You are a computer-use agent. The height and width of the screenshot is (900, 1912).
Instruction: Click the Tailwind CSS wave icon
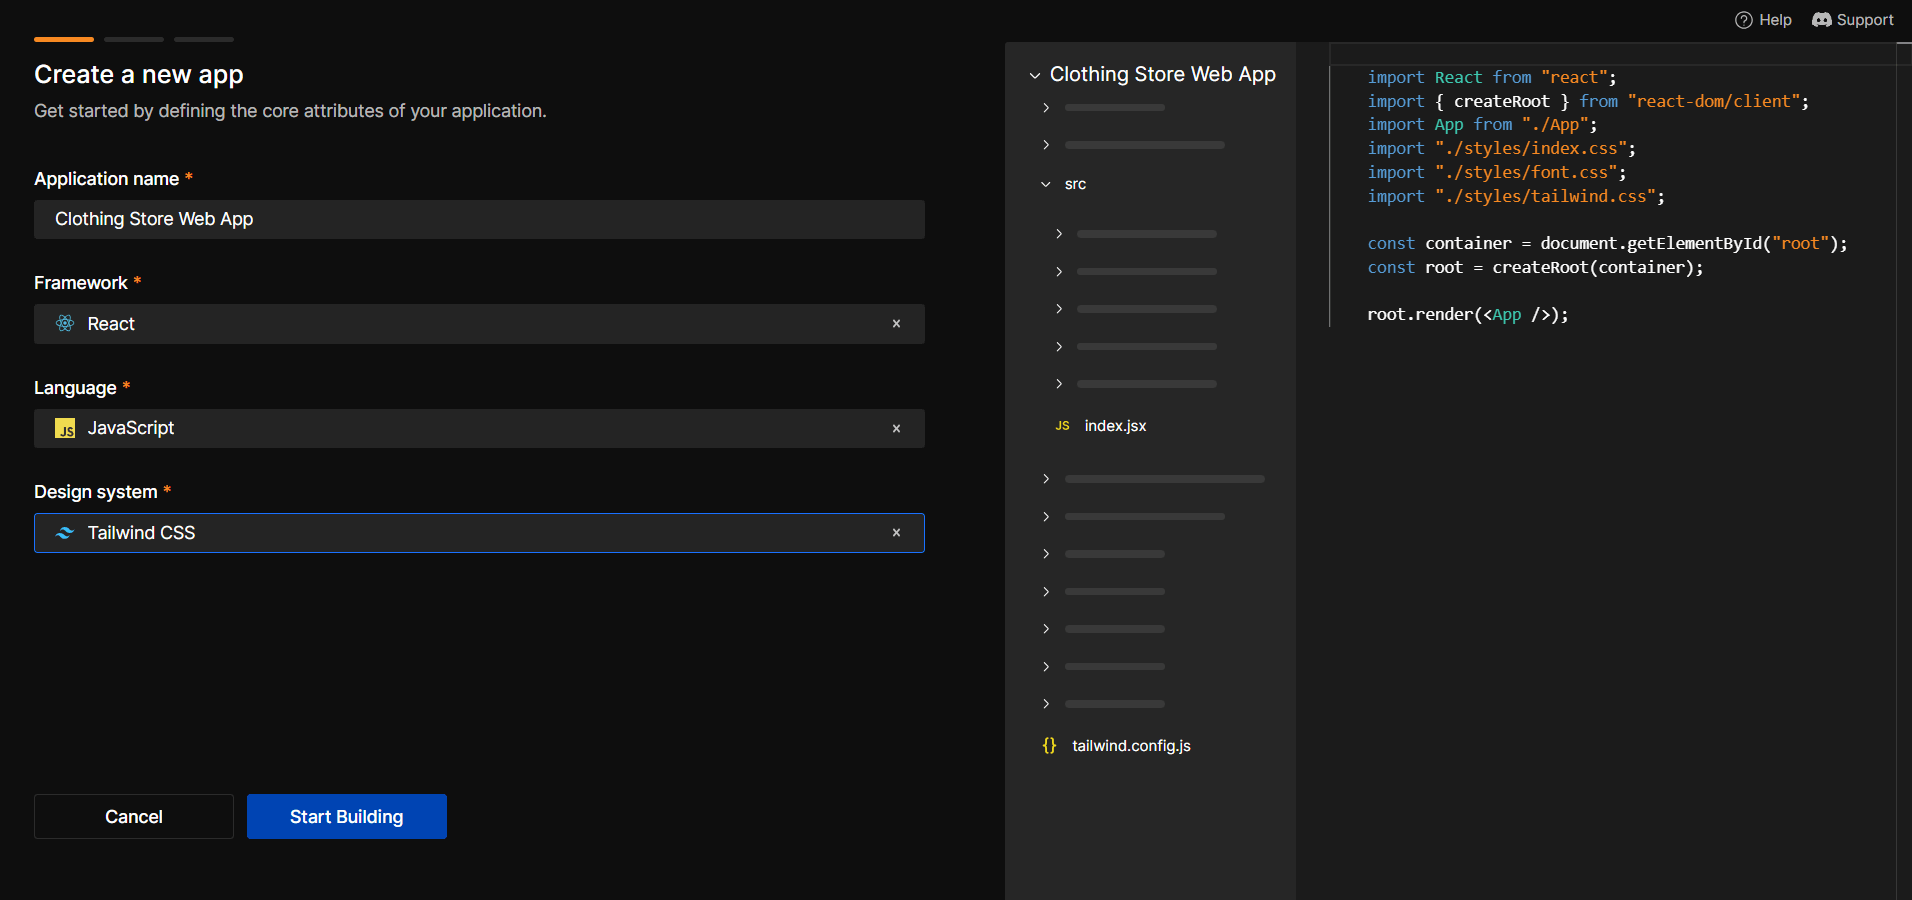click(x=65, y=533)
